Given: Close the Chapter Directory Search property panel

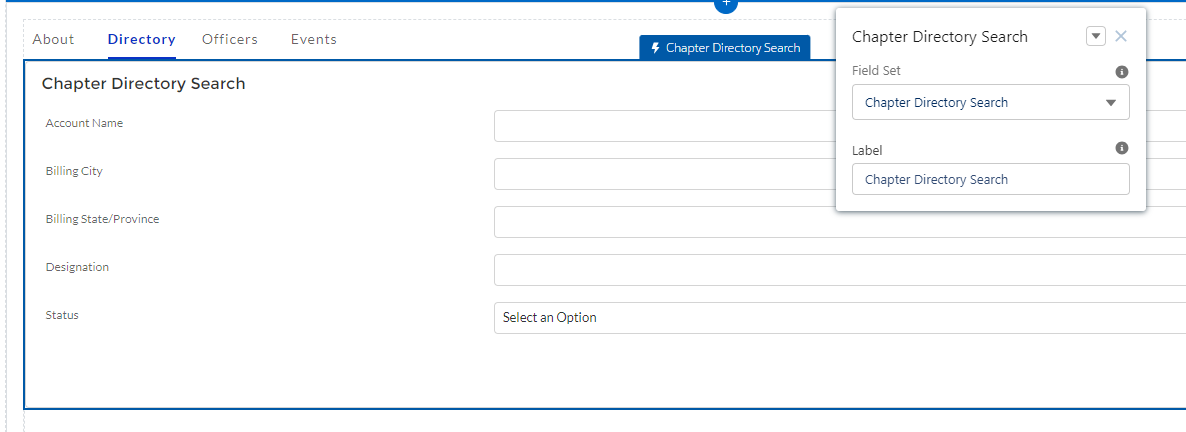Looking at the screenshot, I should [1121, 37].
